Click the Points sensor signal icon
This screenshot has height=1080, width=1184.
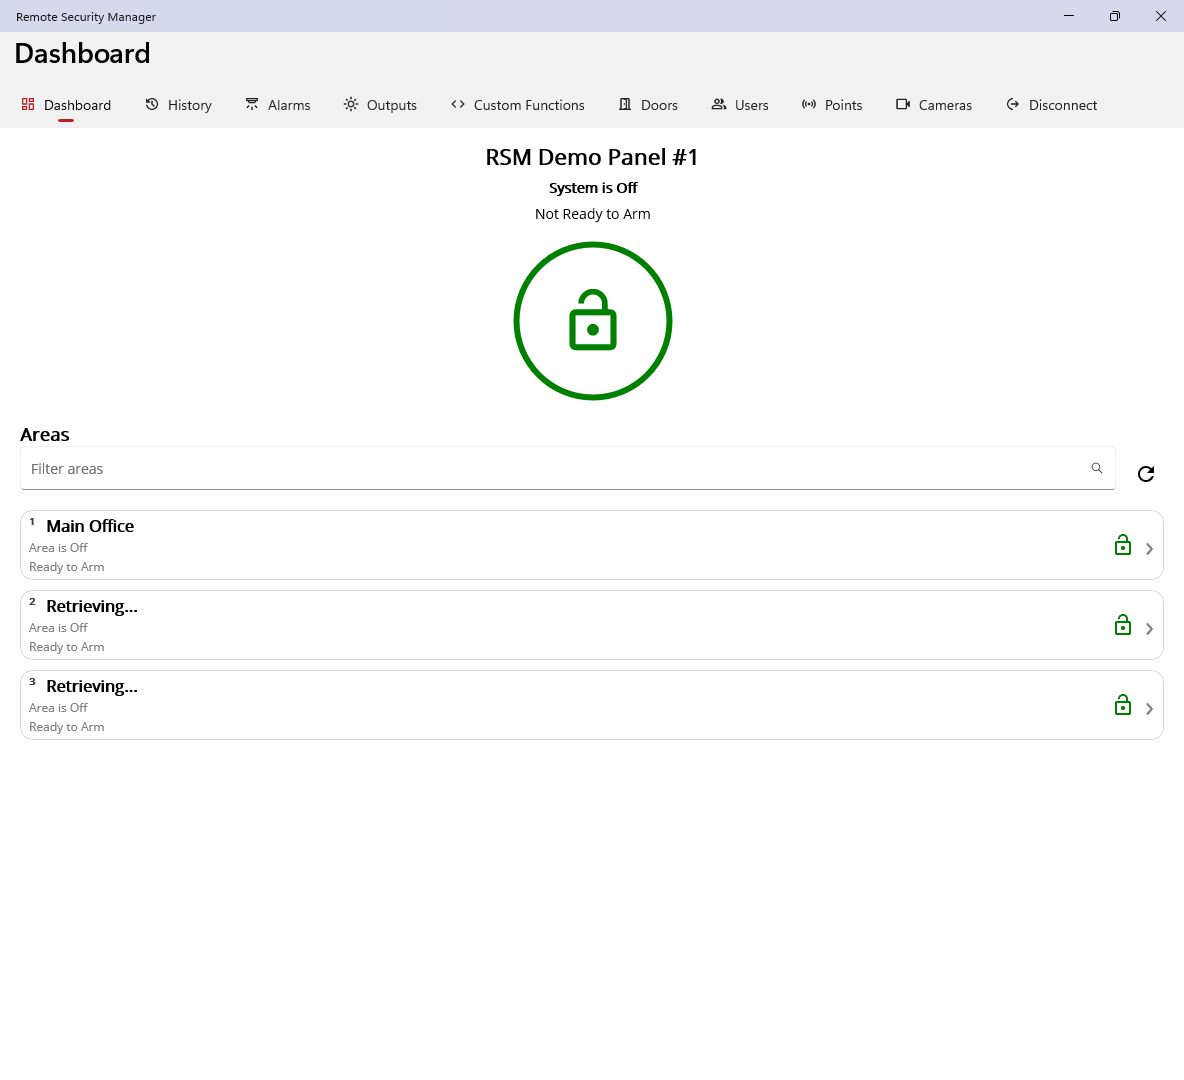(x=809, y=104)
